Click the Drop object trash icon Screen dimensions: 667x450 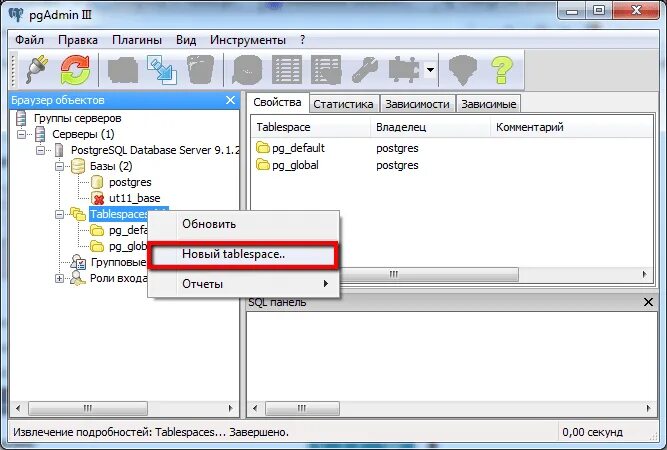coord(200,69)
